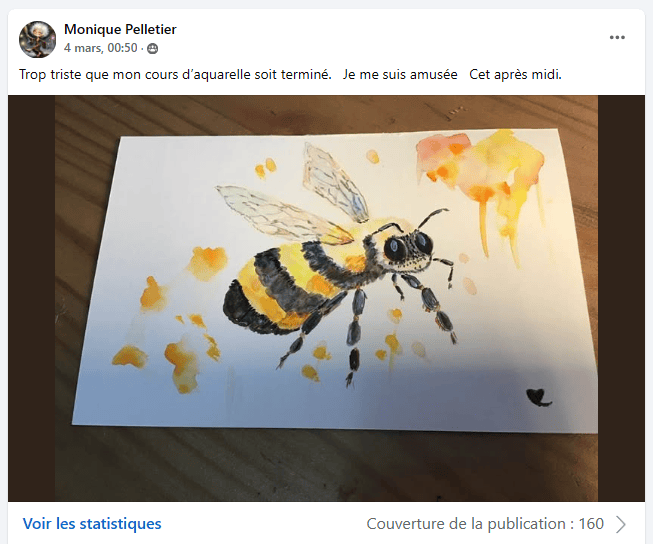Open the three-dots post options menu
Screen dimensions: 653x544
click(x=617, y=37)
